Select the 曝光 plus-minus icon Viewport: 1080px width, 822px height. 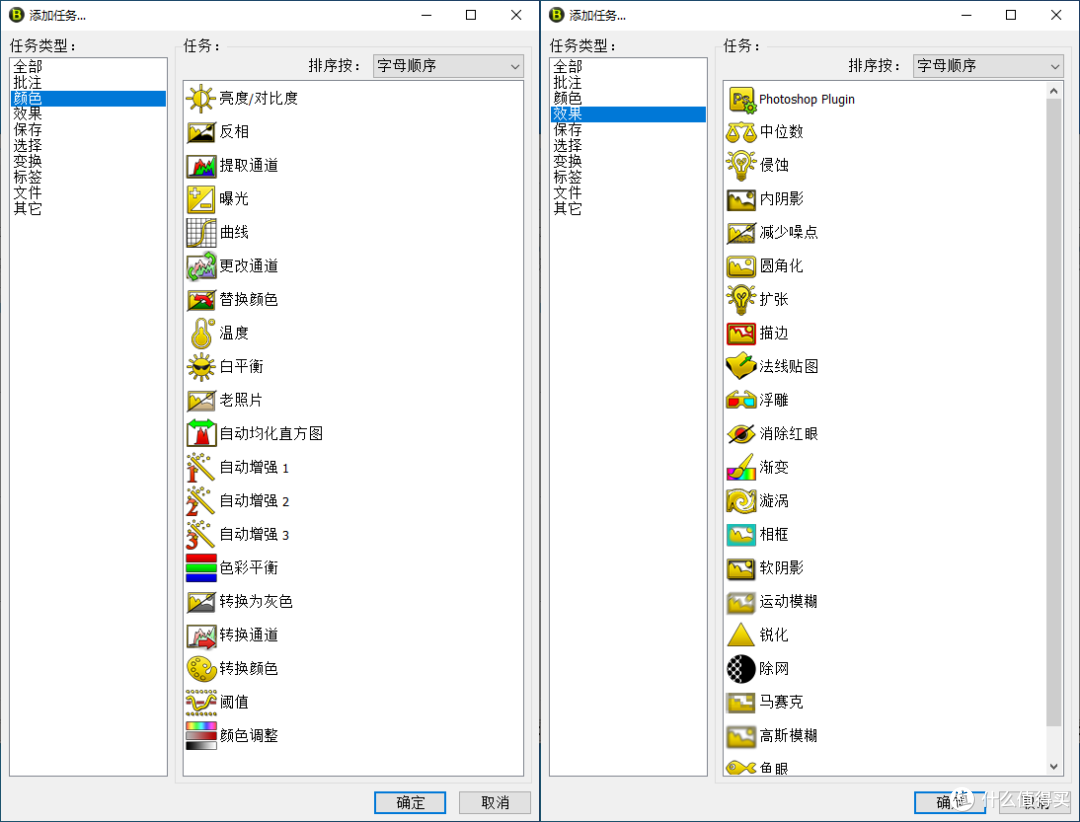tap(200, 199)
